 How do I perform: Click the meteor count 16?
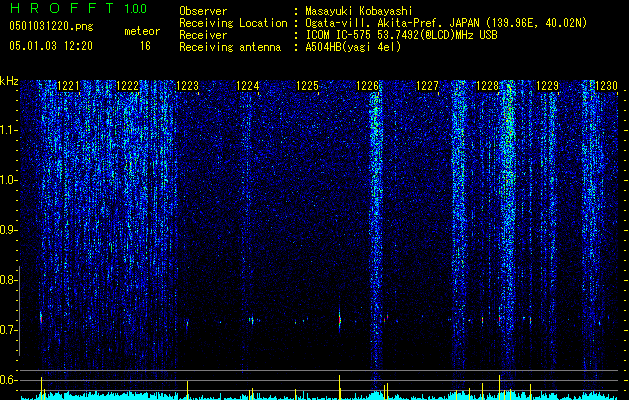pos(145,46)
